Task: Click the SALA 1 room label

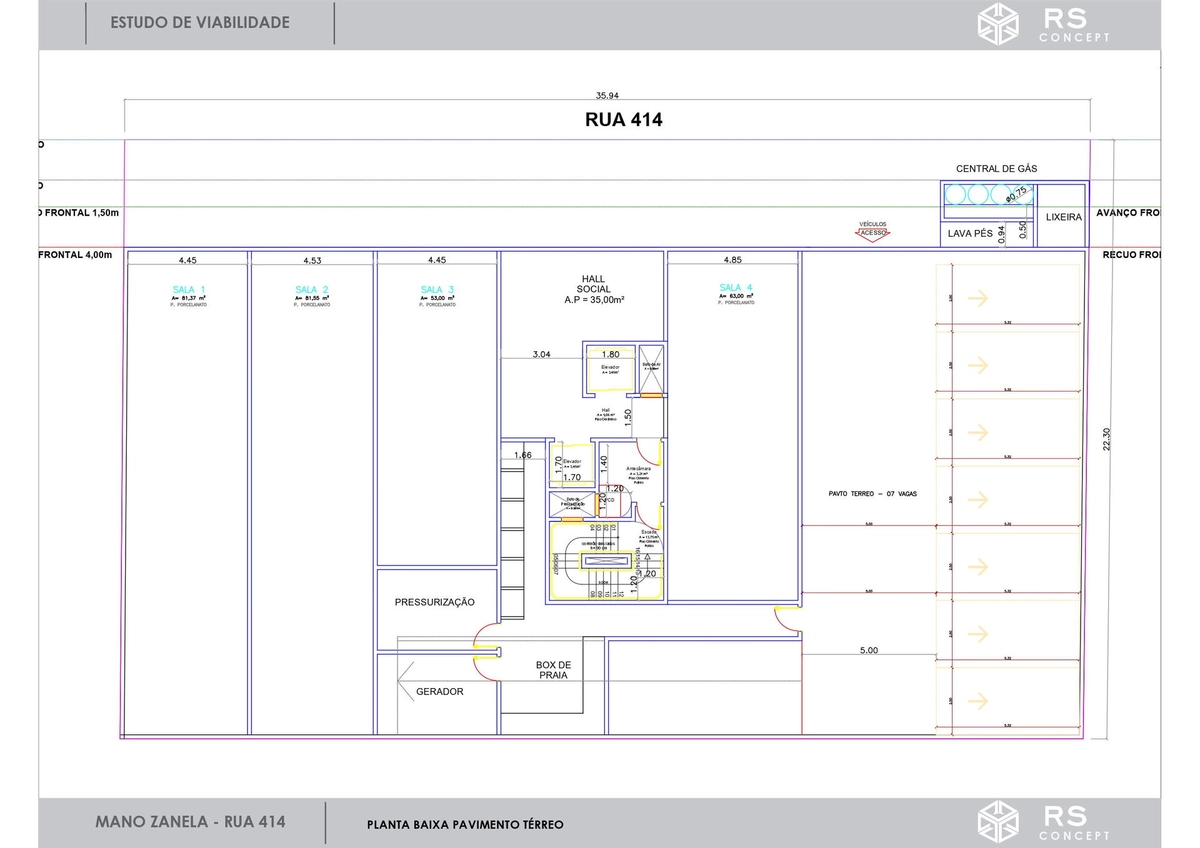Action: click(x=188, y=289)
